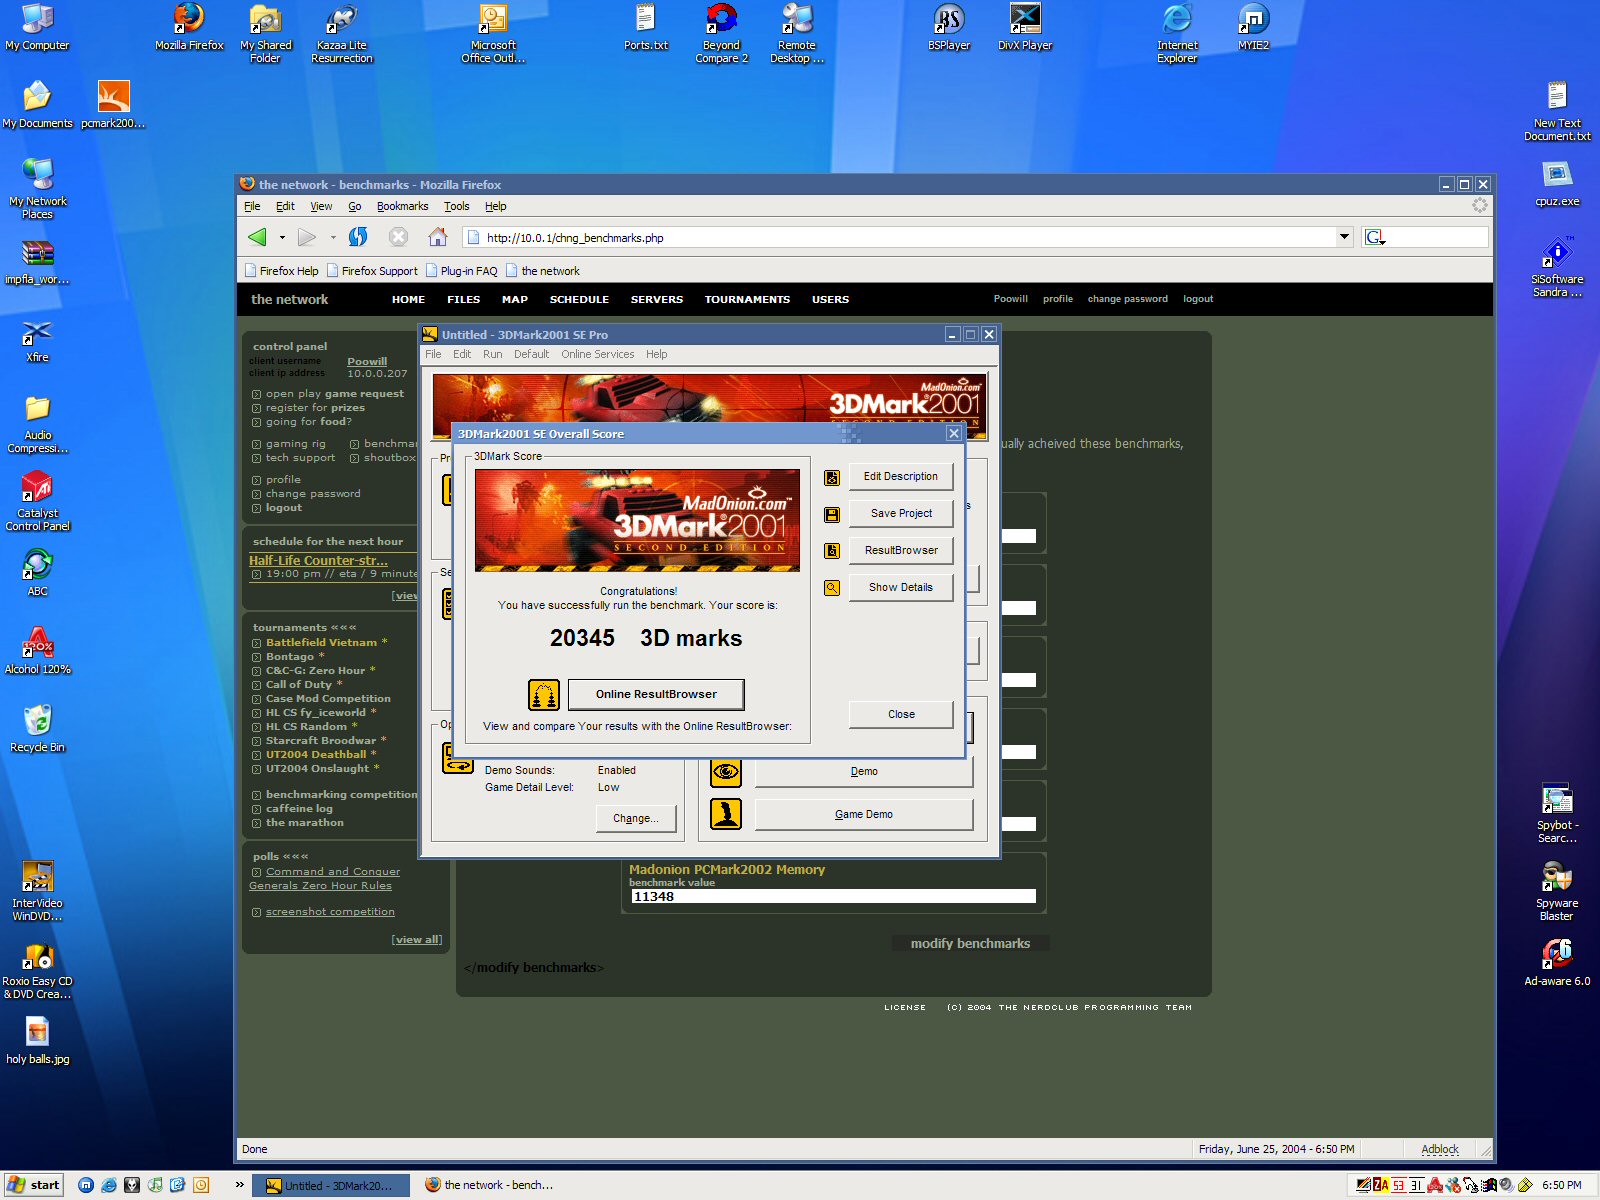Open Online Services menu in 3DMark2001
1600x1200 pixels.
(x=597, y=354)
